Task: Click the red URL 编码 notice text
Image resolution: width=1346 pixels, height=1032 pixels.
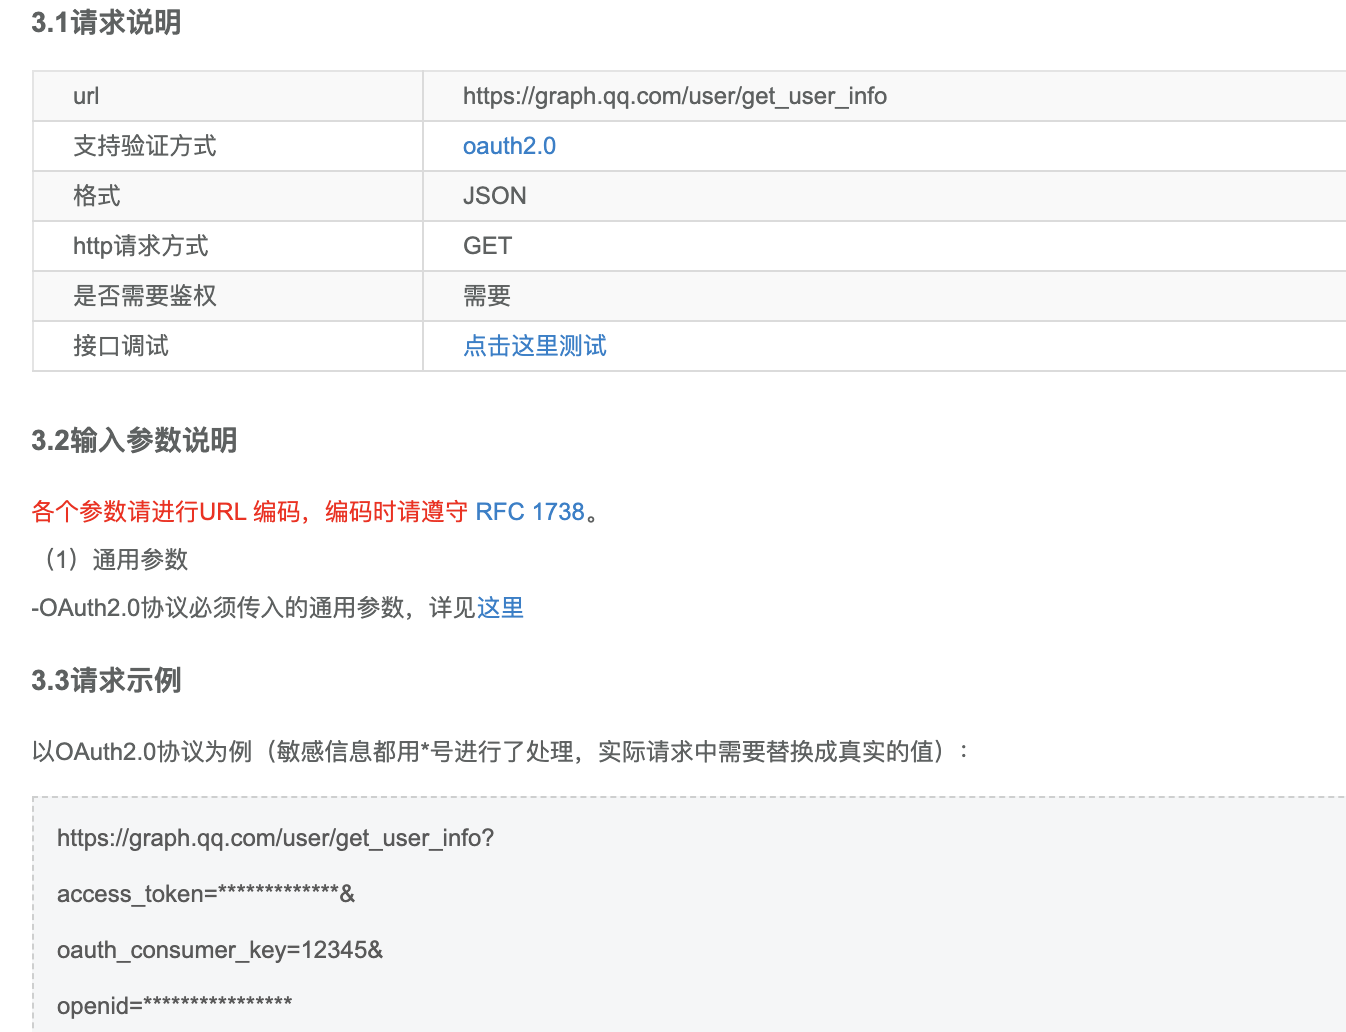Action: [250, 512]
